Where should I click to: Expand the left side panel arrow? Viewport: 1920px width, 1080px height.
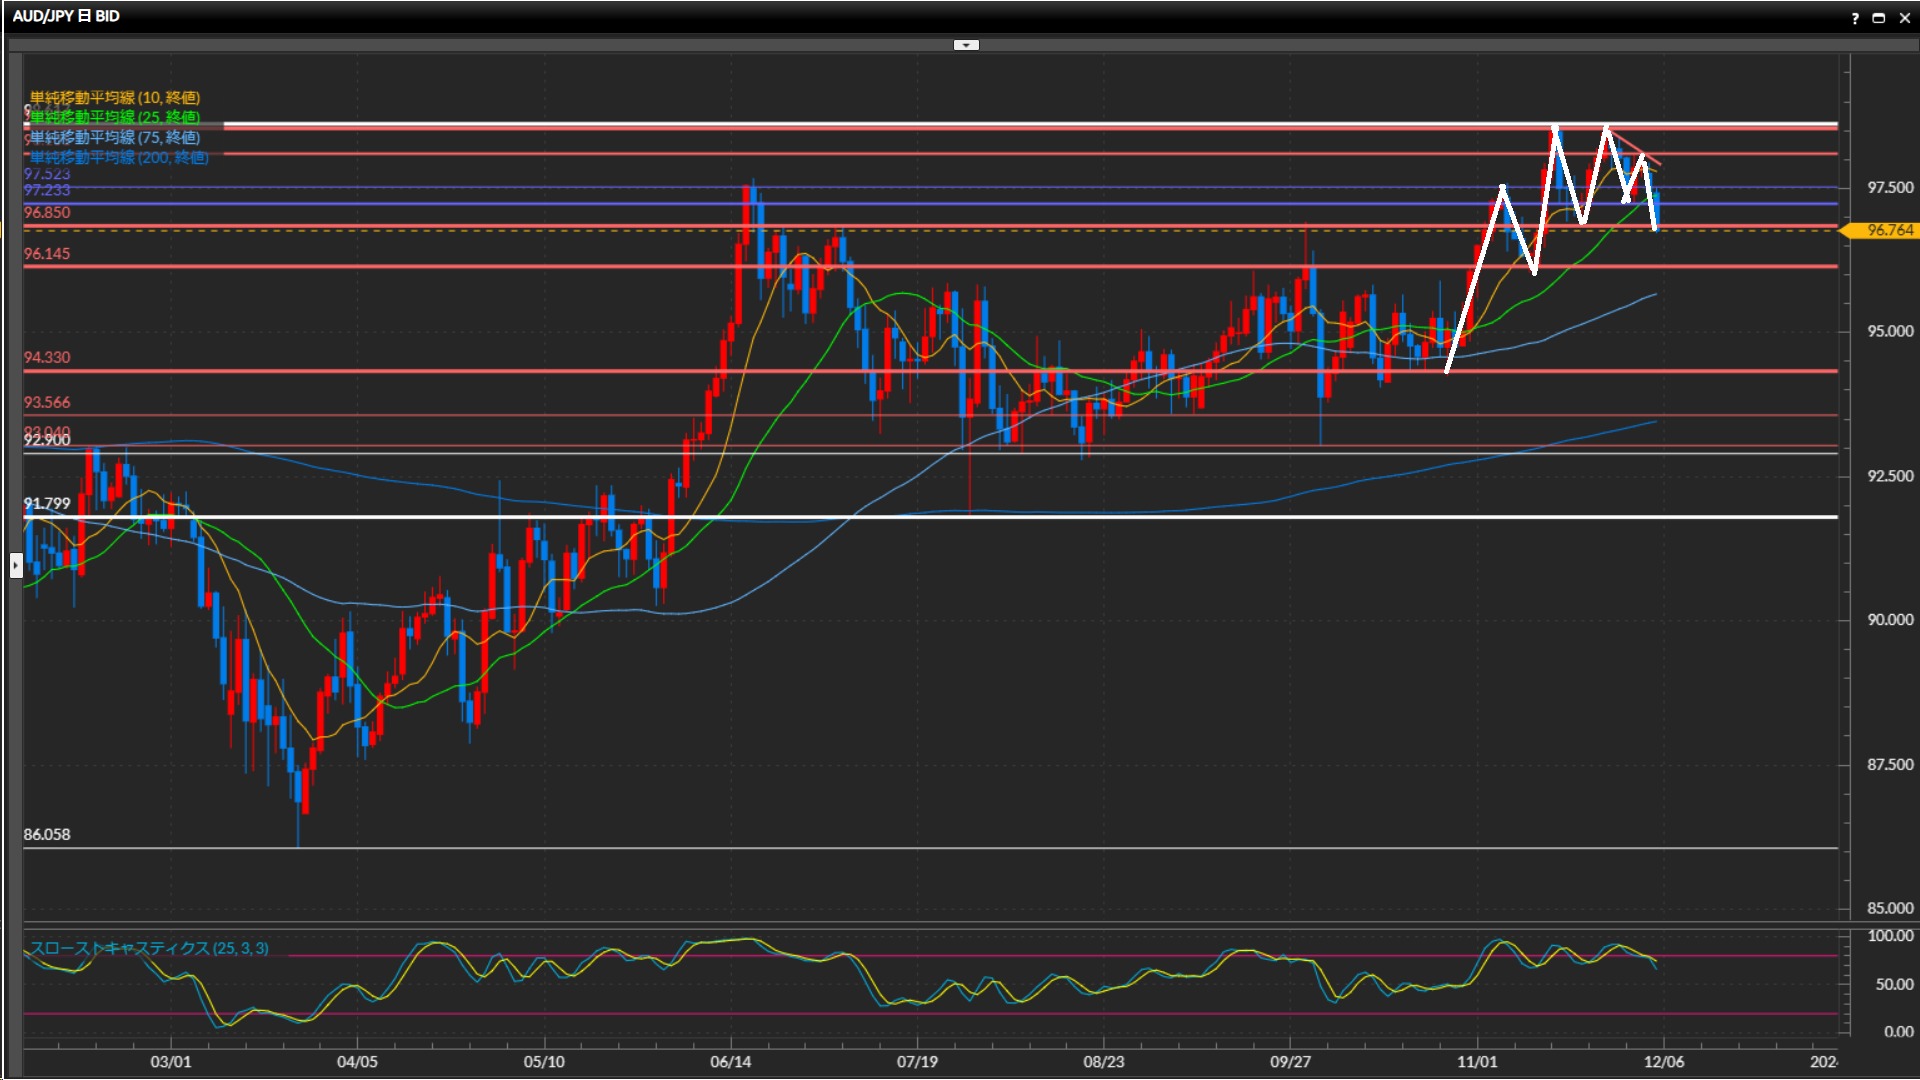point(15,566)
